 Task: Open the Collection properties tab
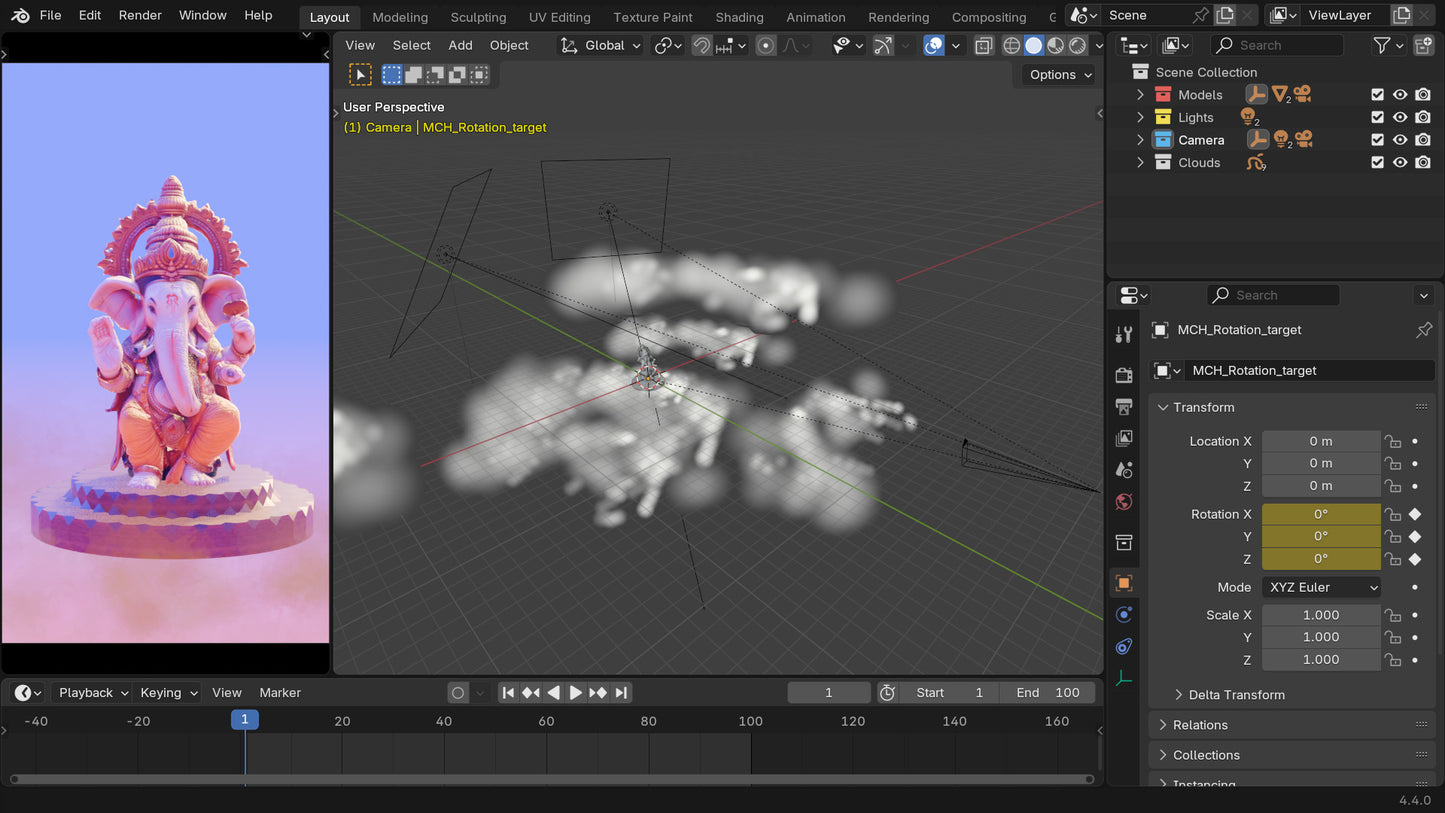click(x=1124, y=542)
